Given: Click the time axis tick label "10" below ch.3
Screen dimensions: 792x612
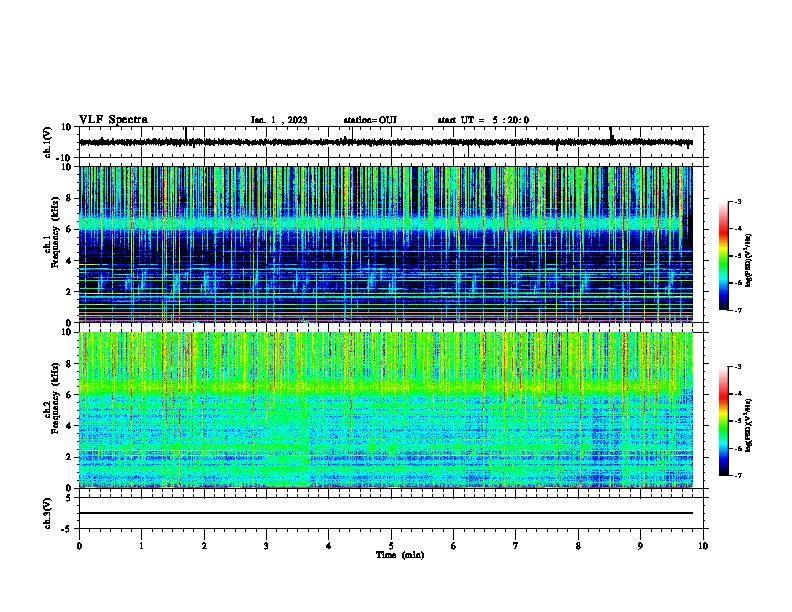Looking at the screenshot, I should click(x=703, y=546).
